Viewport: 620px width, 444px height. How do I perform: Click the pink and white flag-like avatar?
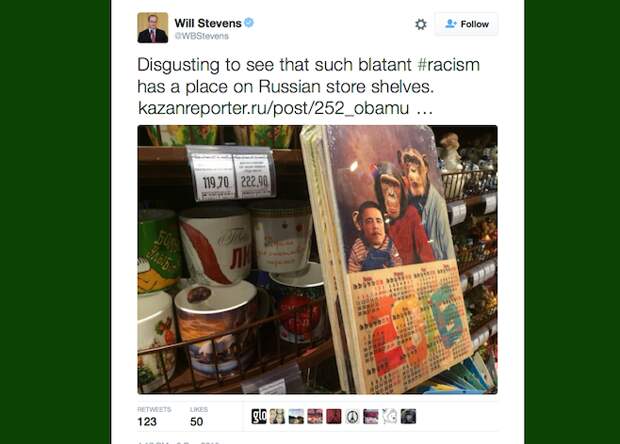(371, 416)
